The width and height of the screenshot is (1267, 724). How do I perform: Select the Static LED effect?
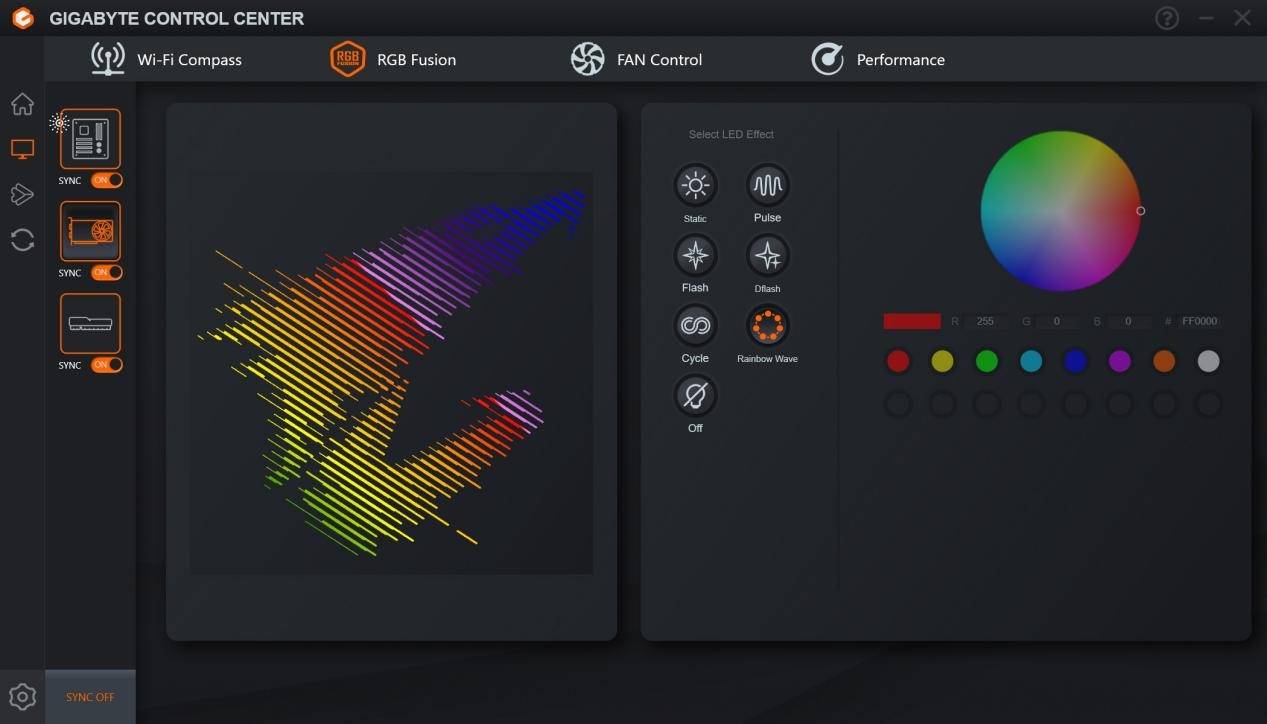point(695,185)
